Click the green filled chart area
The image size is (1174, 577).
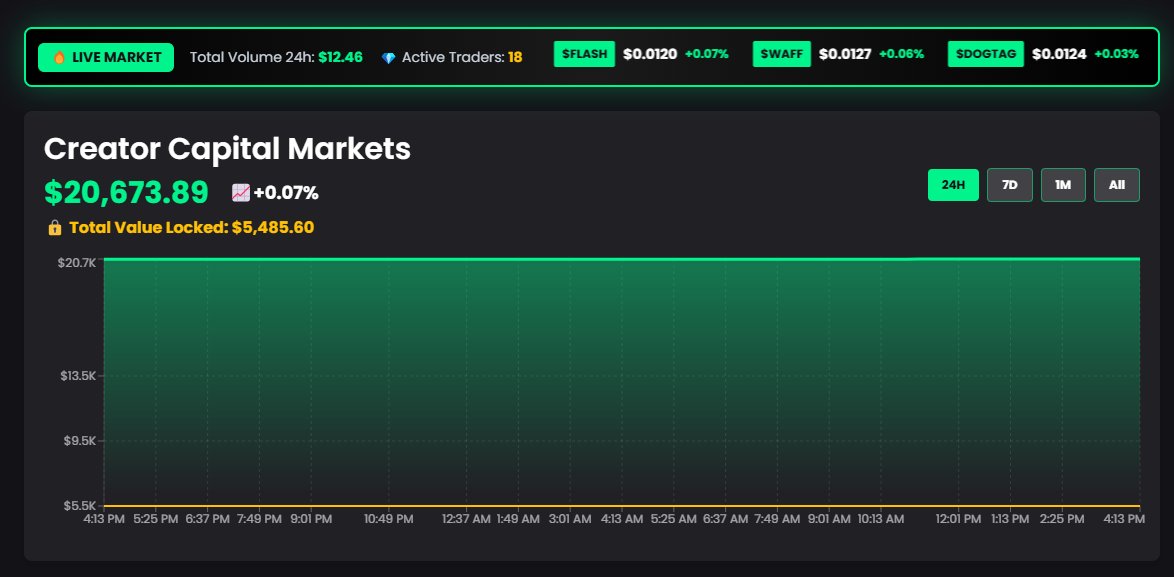621,382
